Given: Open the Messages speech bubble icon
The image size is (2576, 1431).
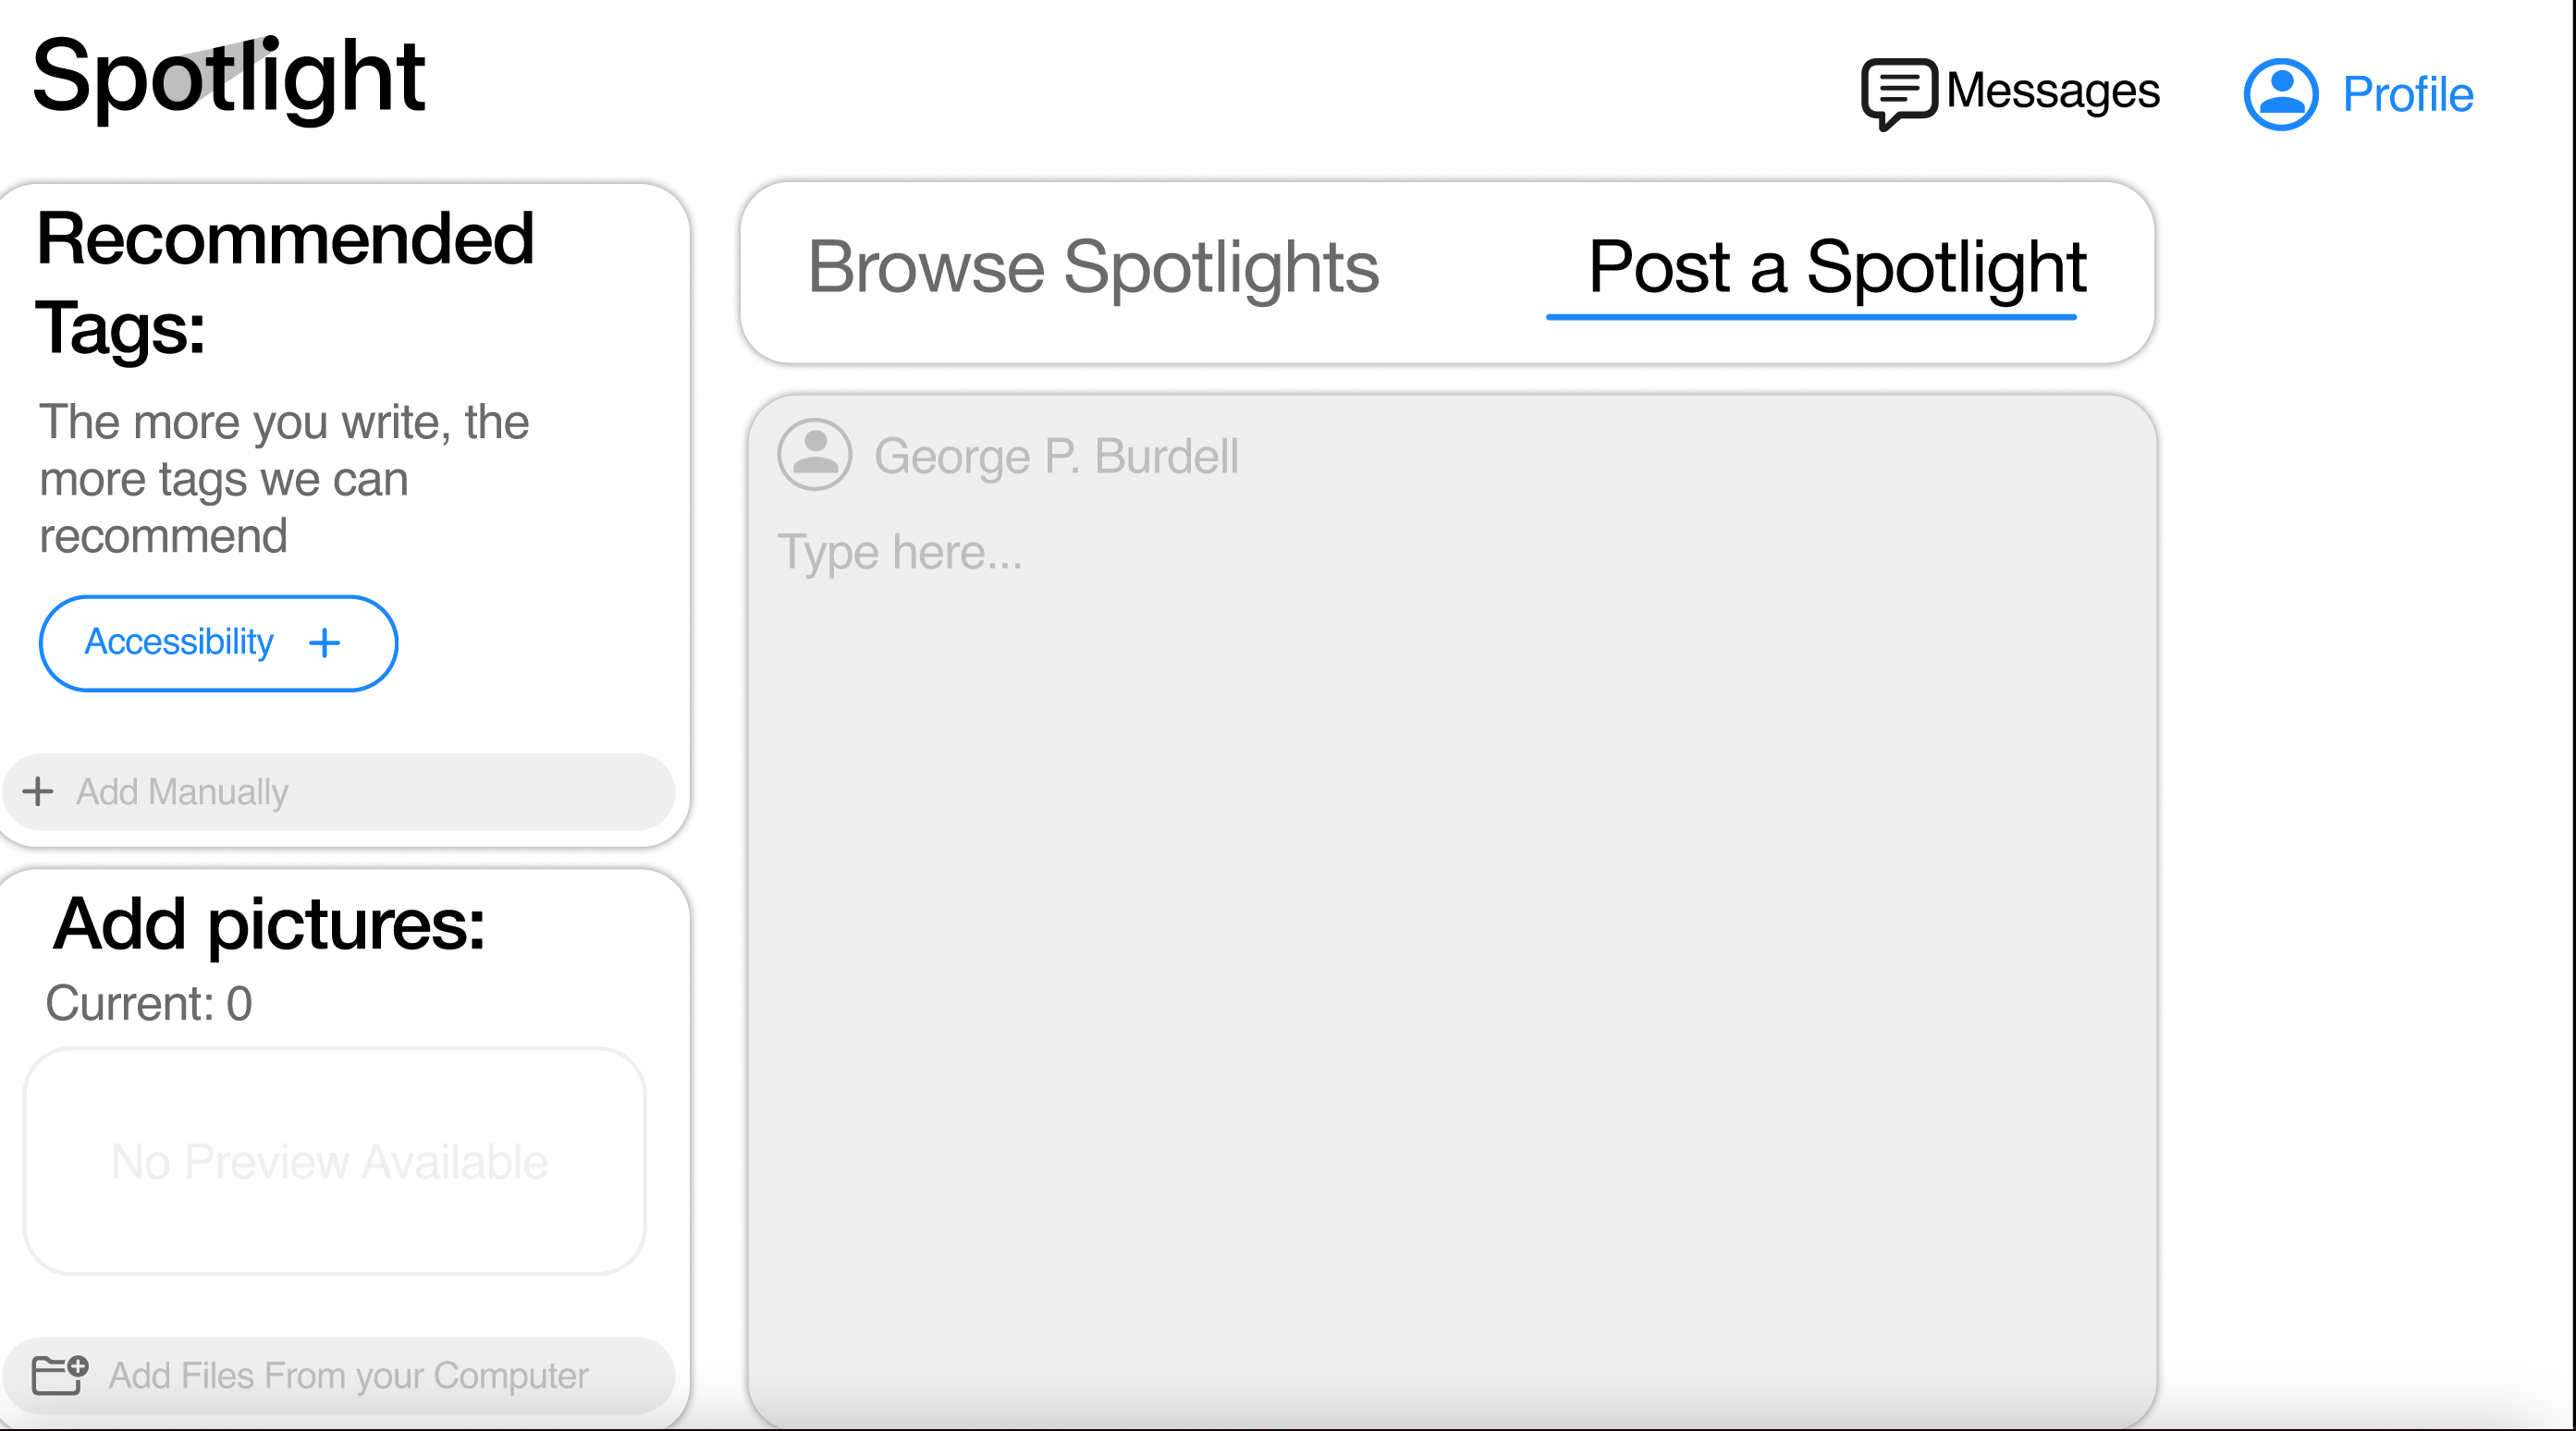Looking at the screenshot, I should [1898, 89].
